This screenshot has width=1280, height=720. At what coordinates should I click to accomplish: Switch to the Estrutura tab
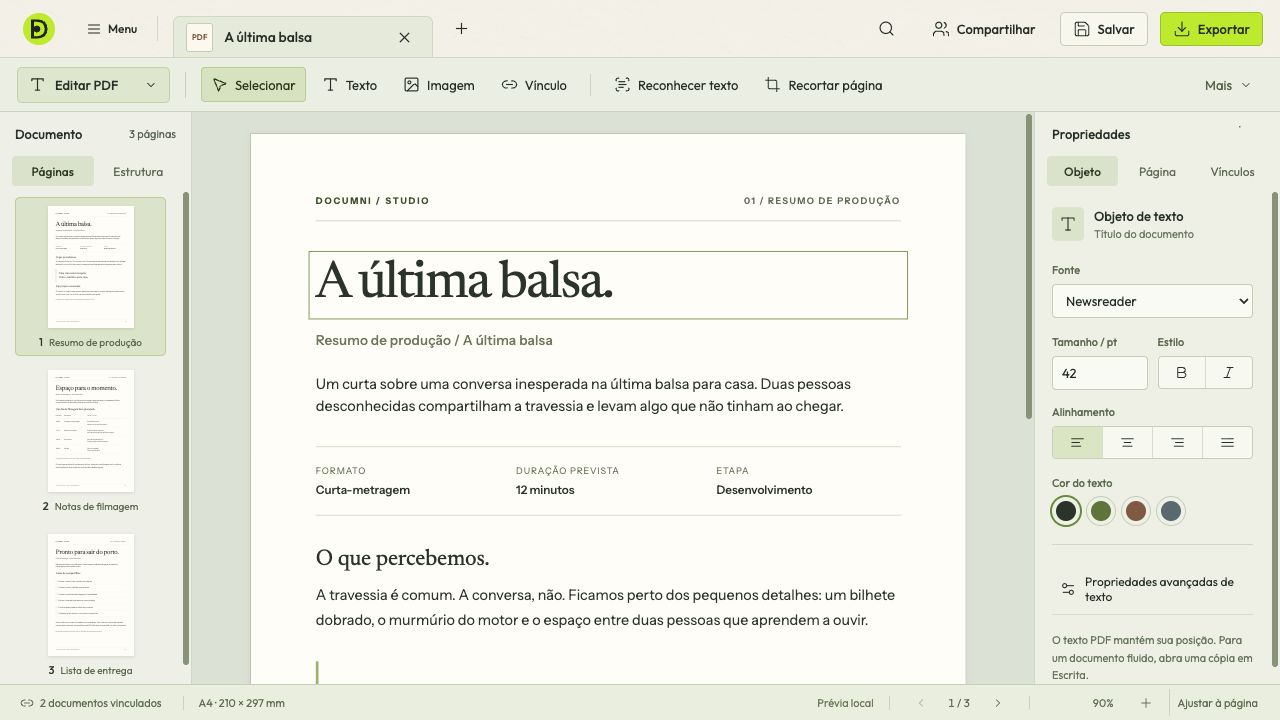click(138, 171)
